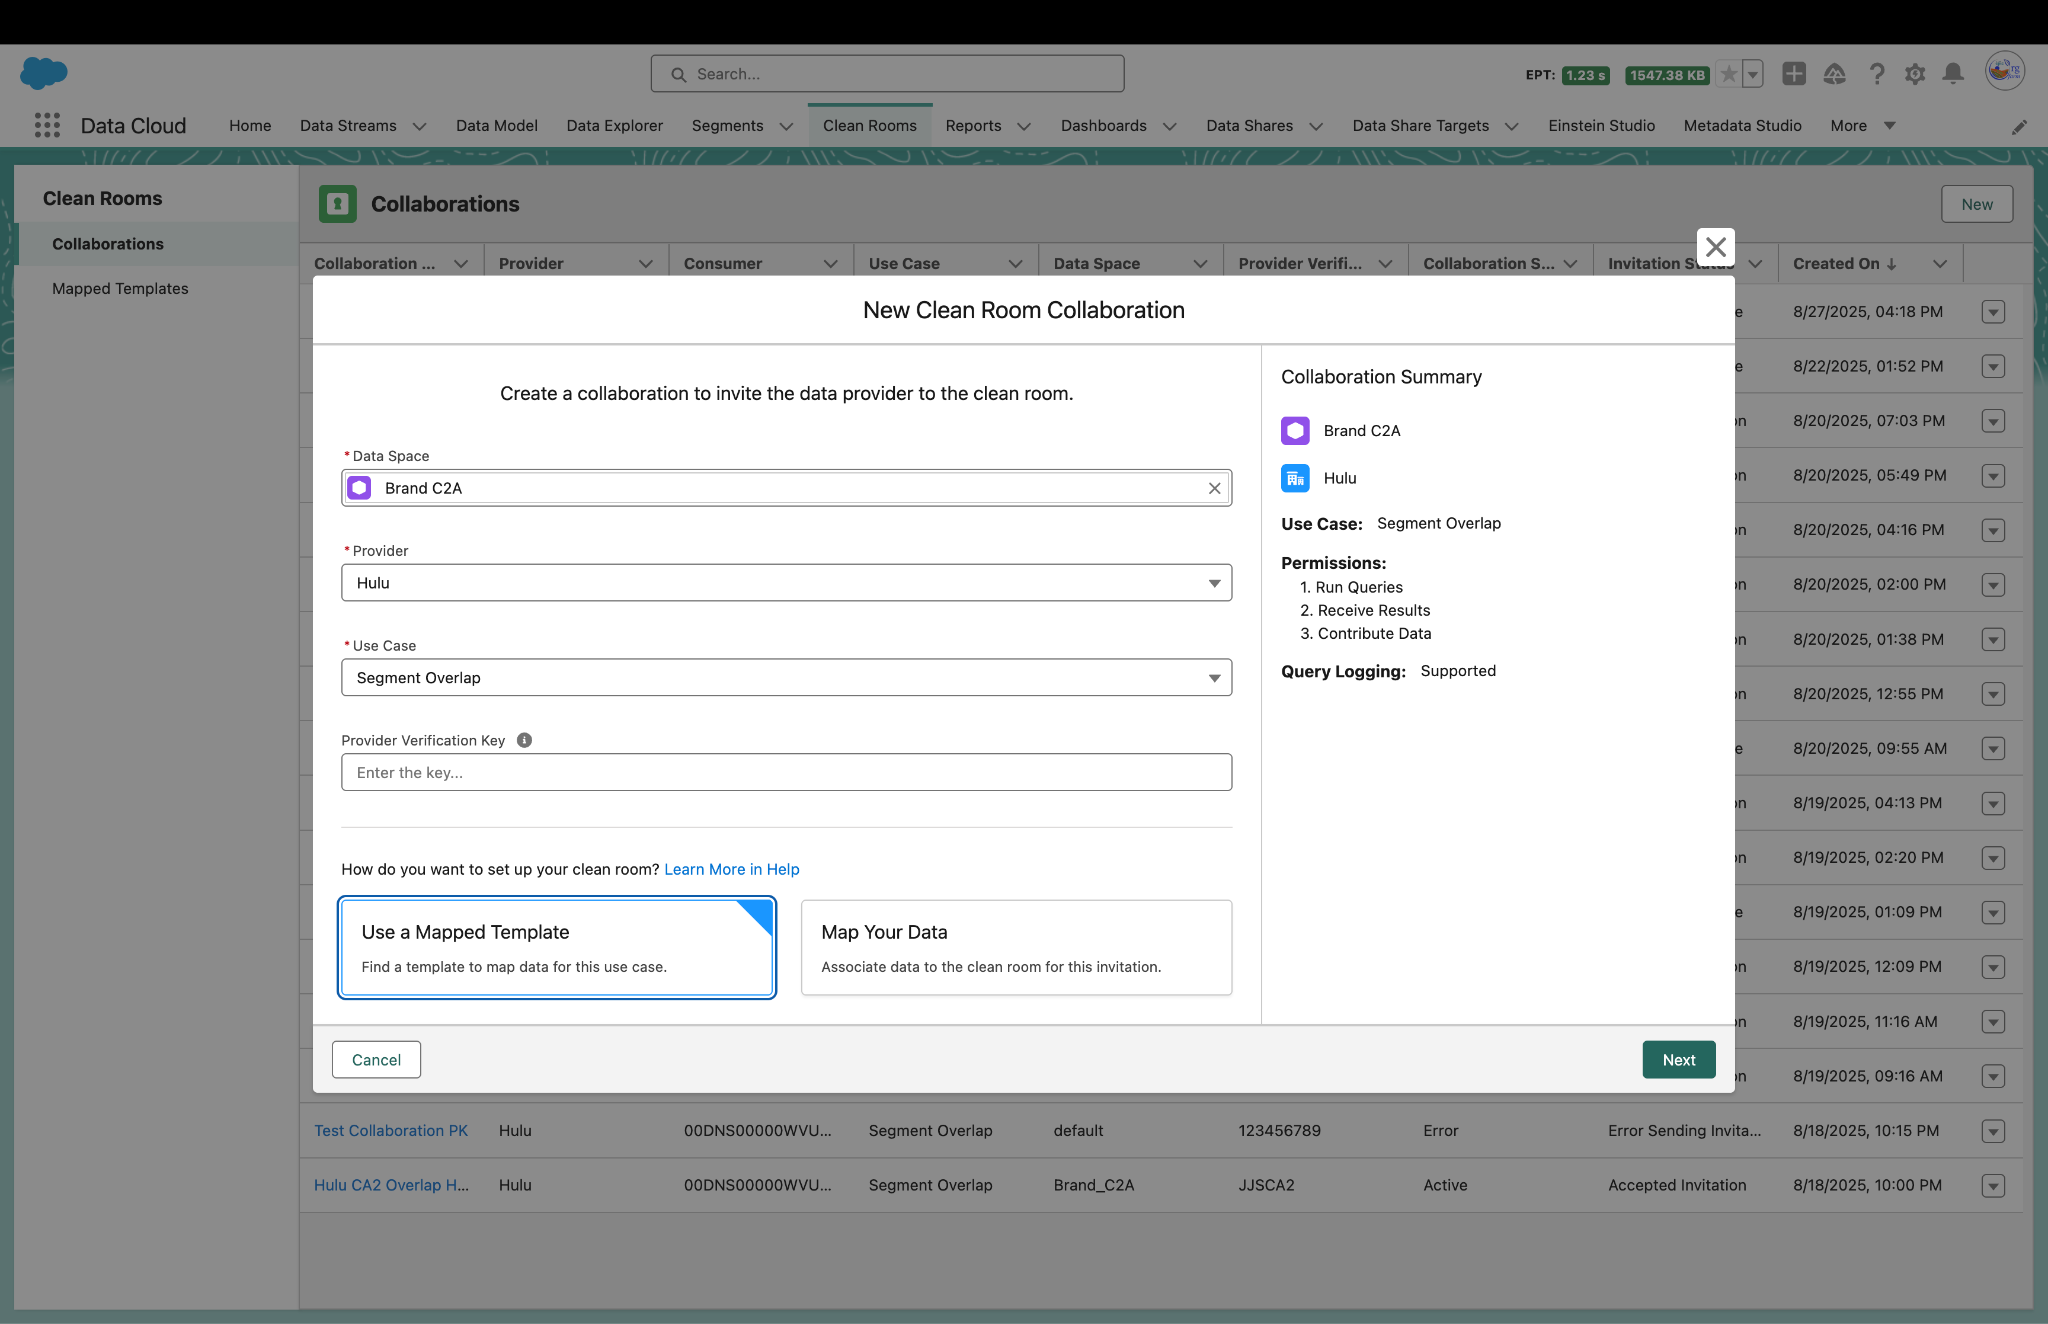The width and height of the screenshot is (2048, 1324).
Task: Click the New collaboration button
Action: coord(1977,204)
